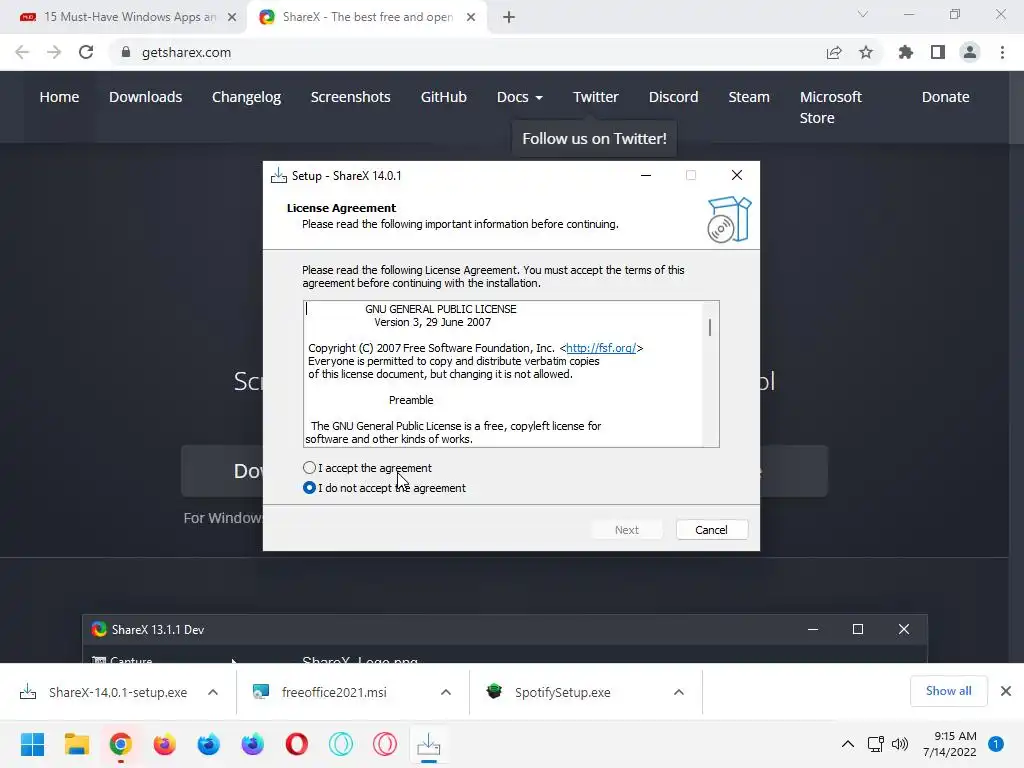Open Google Chrome from taskbar
The width and height of the screenshot is (1024, 768).
[x=121, y=744]
